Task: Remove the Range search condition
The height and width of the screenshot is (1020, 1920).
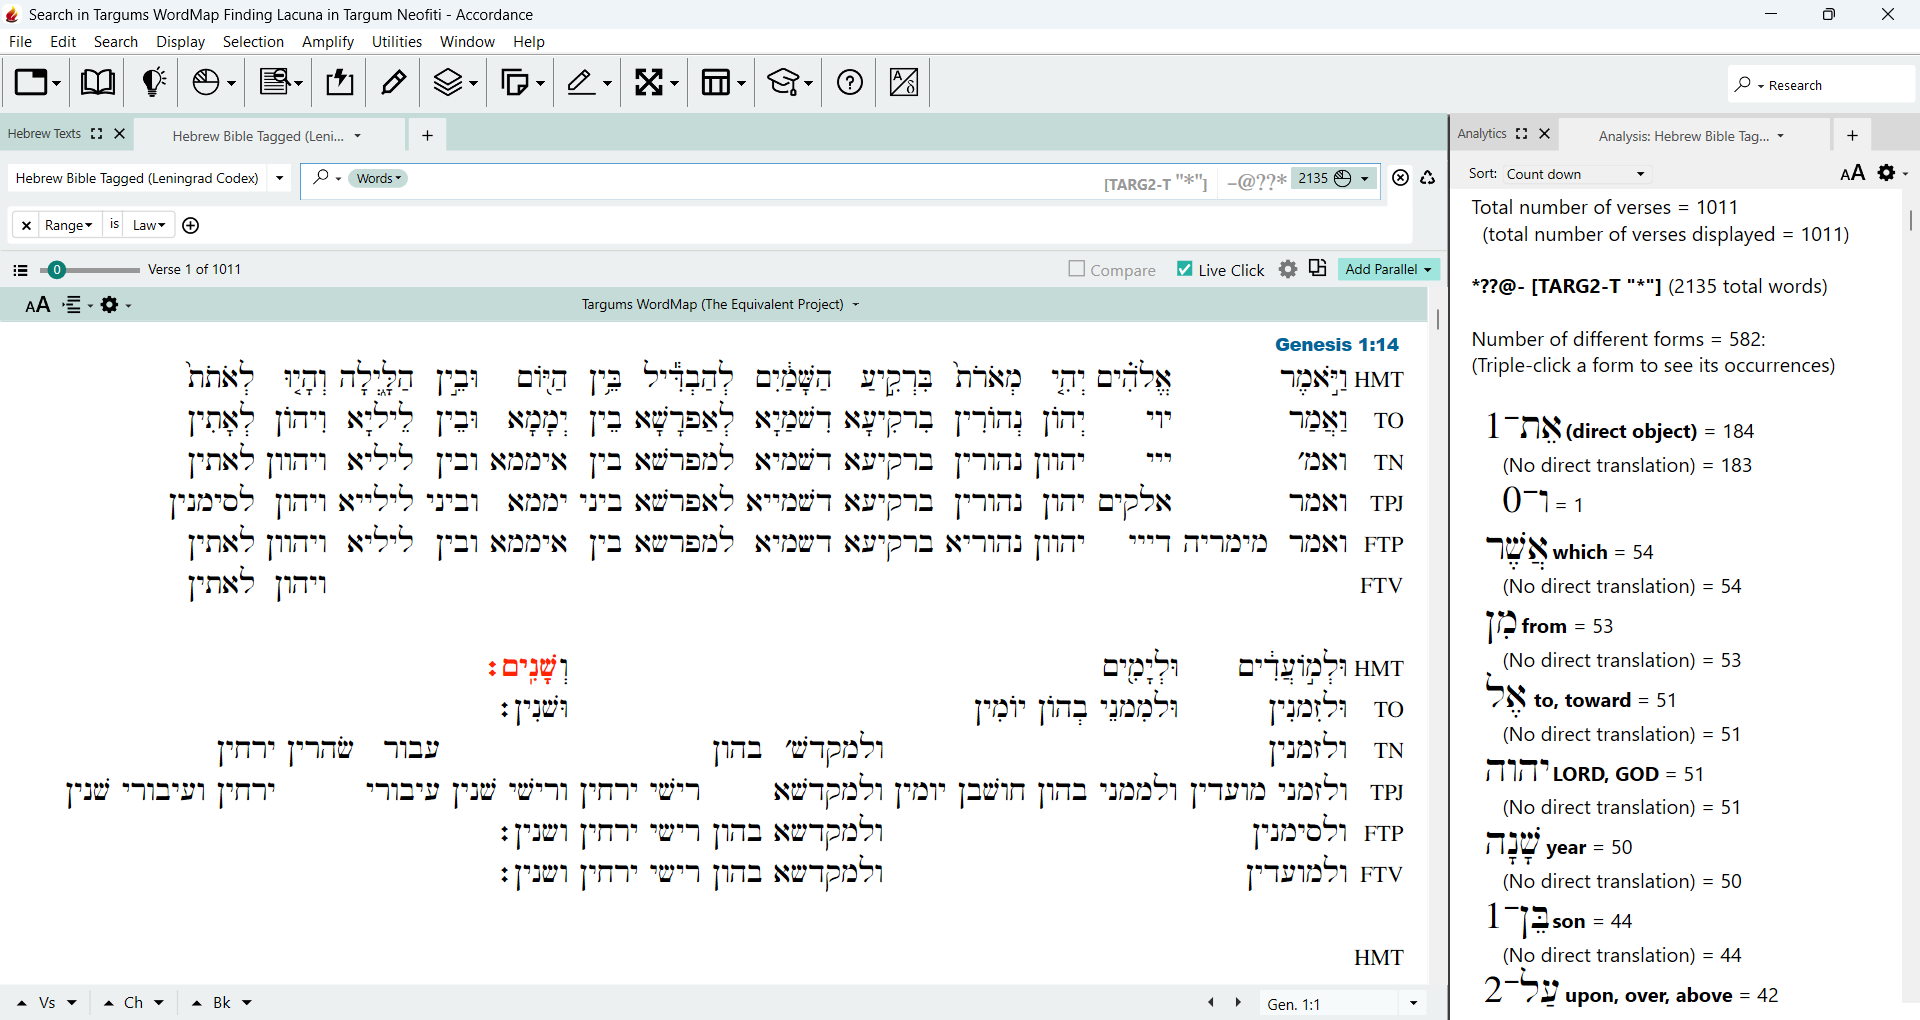Action: (27, 225)
